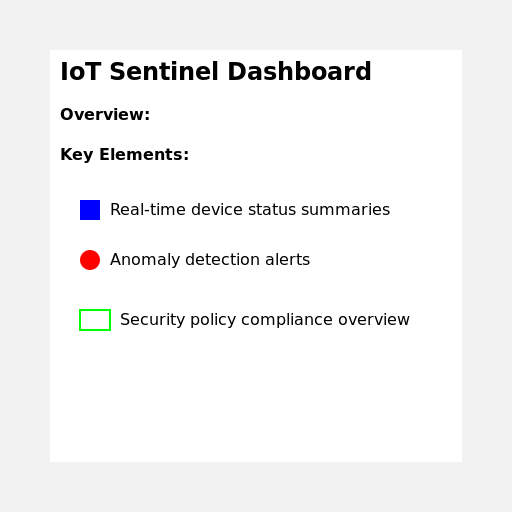Select the Overview: section heading

[105, 114]
